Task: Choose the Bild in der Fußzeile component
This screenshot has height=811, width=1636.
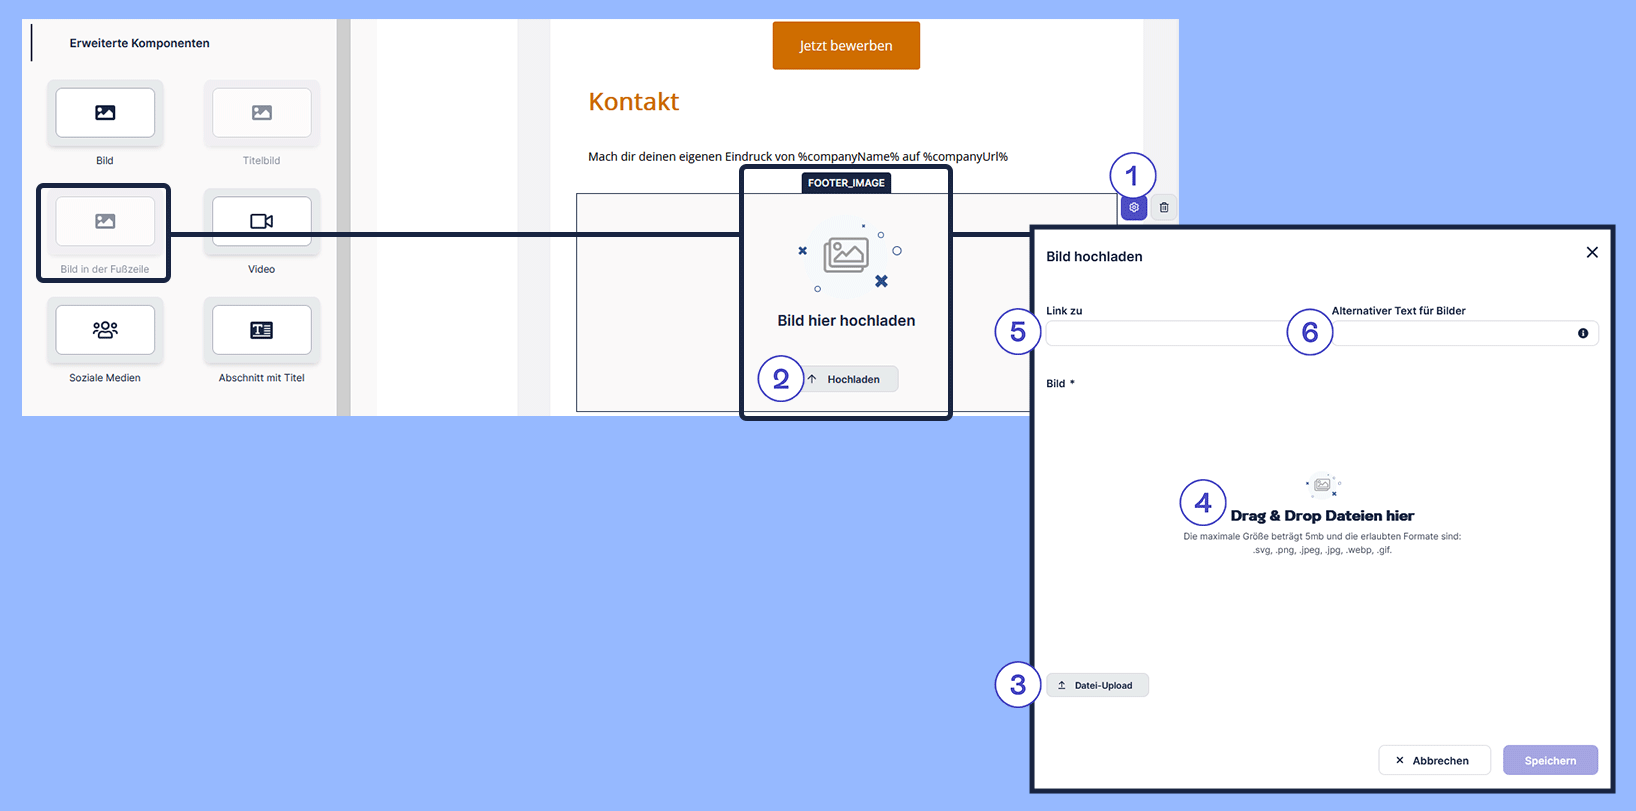Action: point(105,222)
